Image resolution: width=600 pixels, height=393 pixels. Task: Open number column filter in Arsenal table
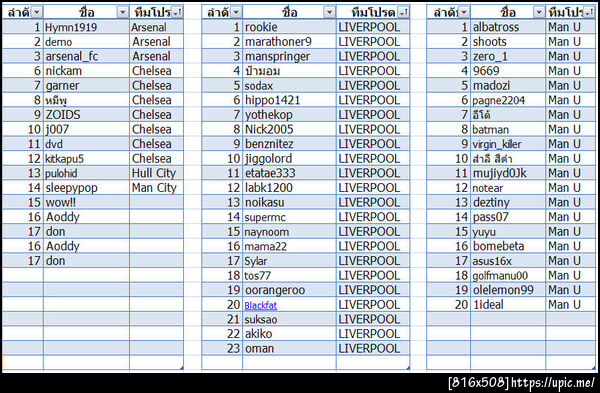(36, 13)
